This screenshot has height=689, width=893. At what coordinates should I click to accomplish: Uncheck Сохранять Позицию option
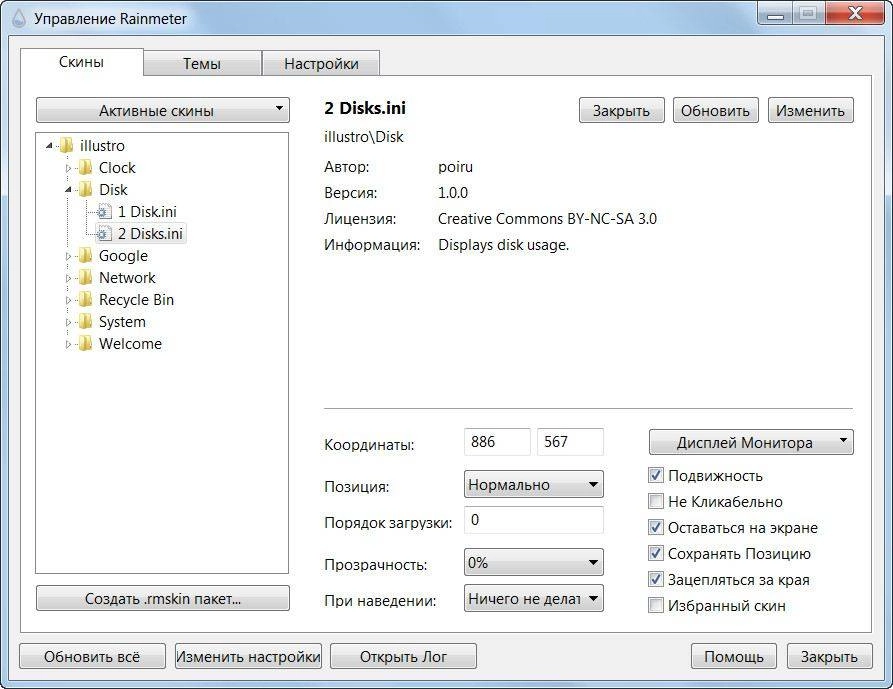point(656,553)
